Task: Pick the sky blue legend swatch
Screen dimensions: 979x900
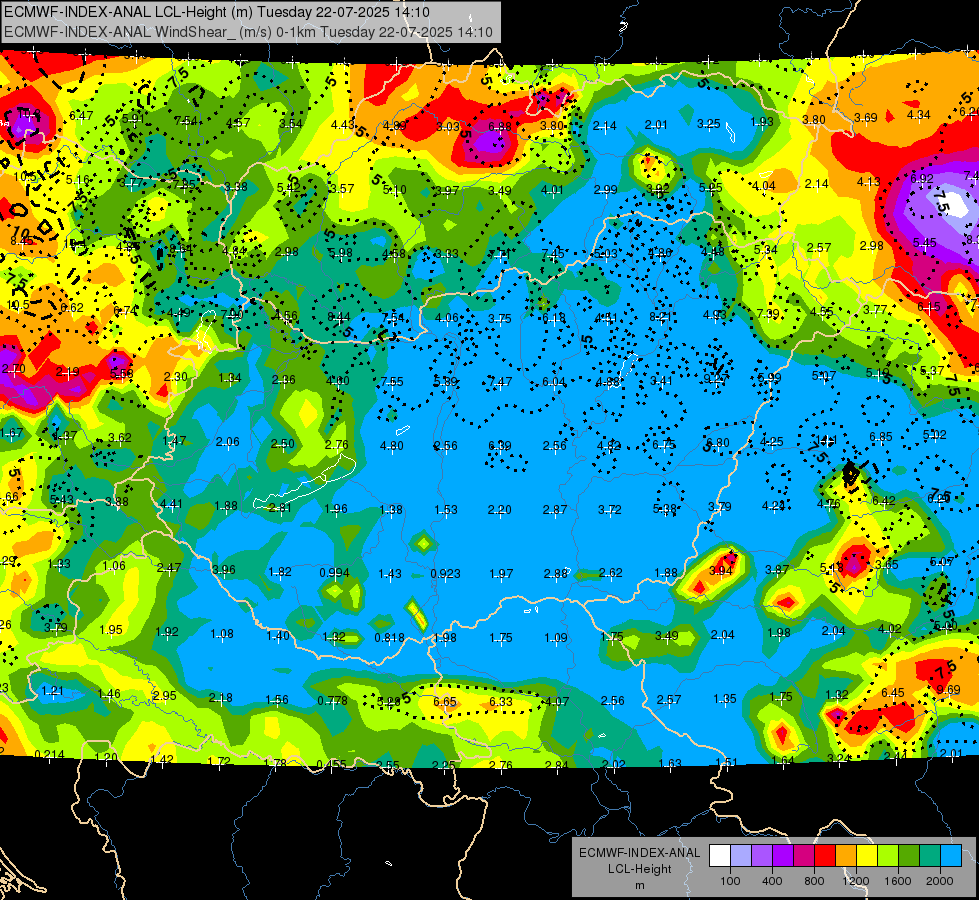Action: click(x=950, y=856)
